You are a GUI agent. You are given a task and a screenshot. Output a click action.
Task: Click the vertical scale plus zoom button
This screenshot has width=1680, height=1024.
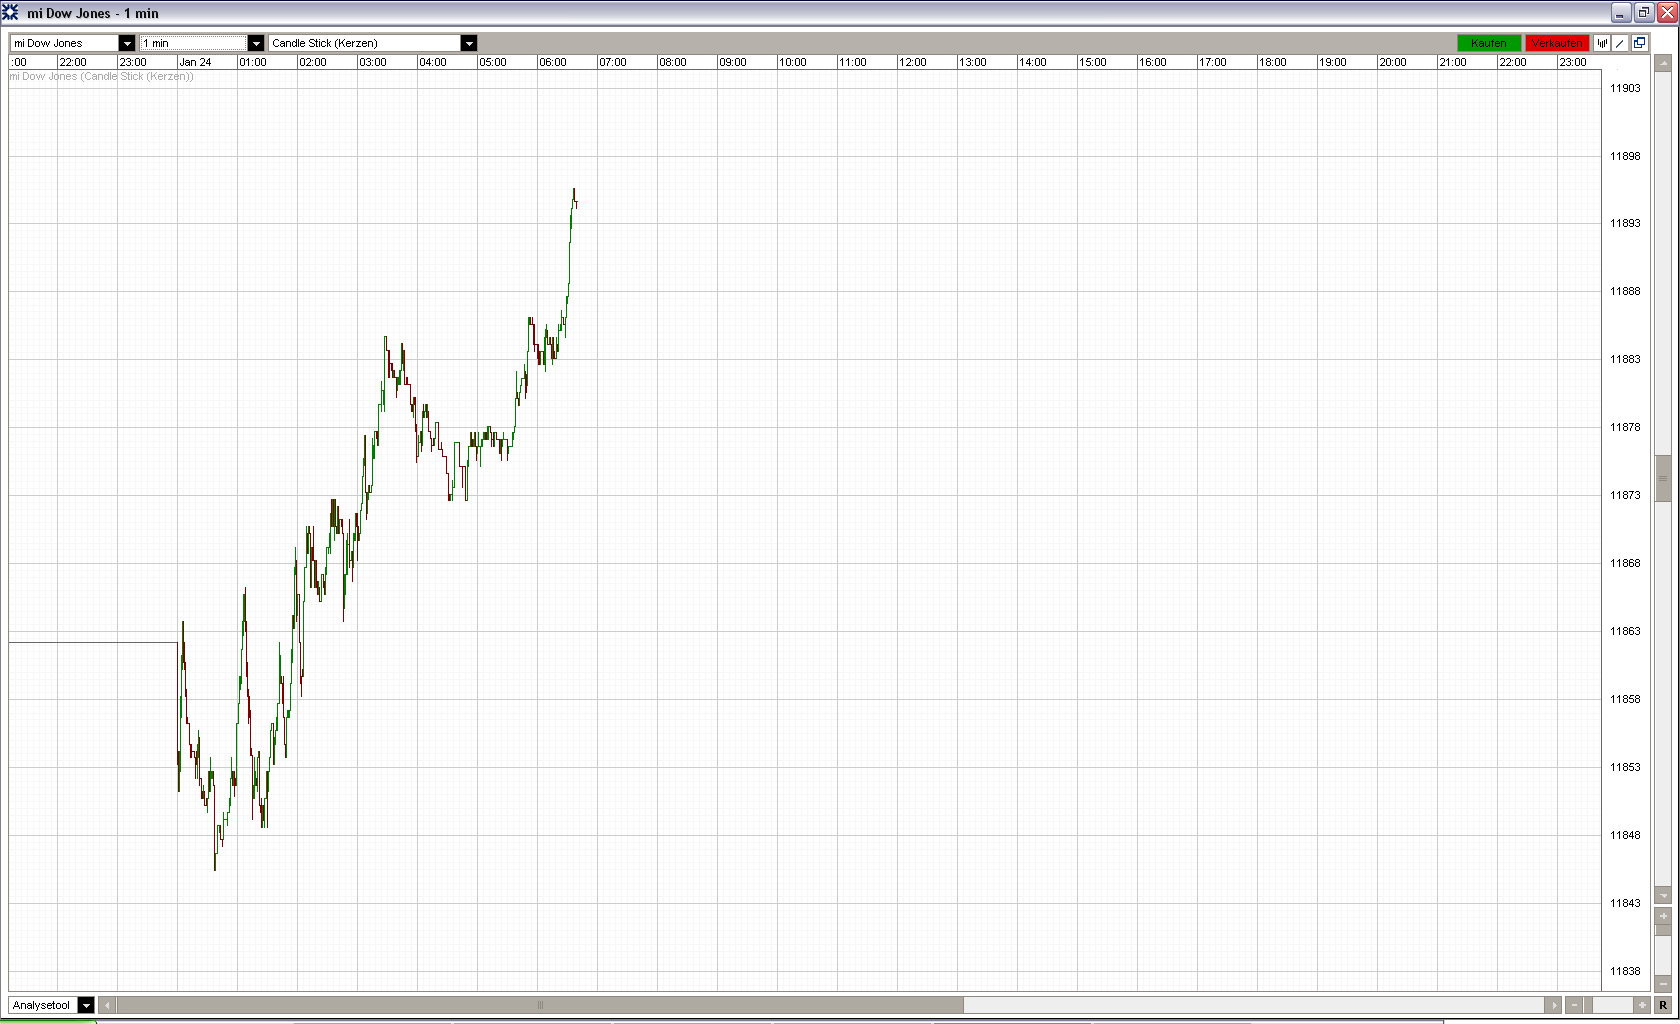pyautogui.click(x=1664, y=916)
